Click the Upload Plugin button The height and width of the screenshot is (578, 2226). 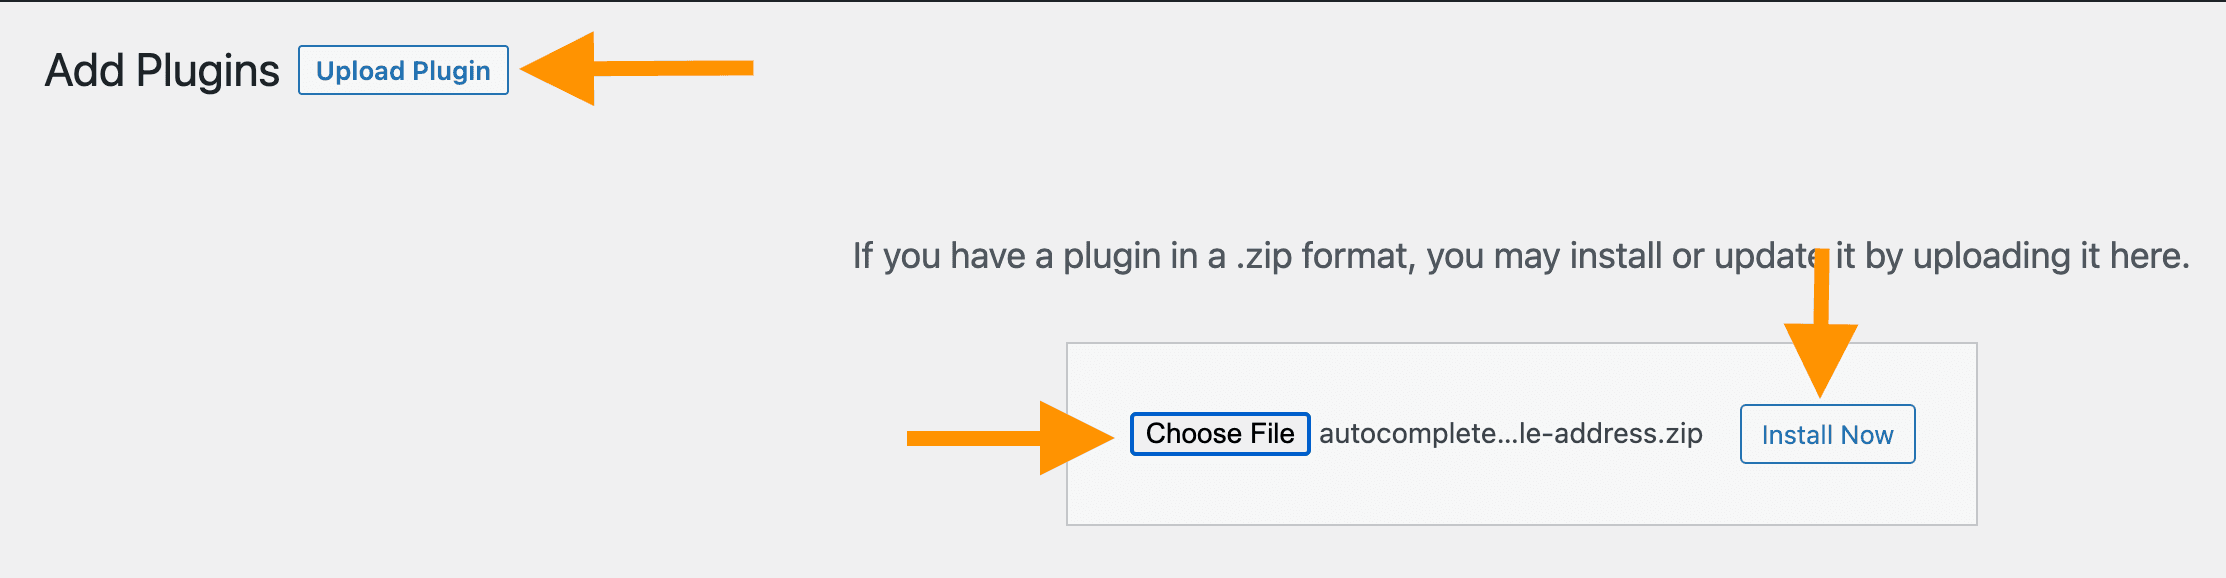(403, 70)
